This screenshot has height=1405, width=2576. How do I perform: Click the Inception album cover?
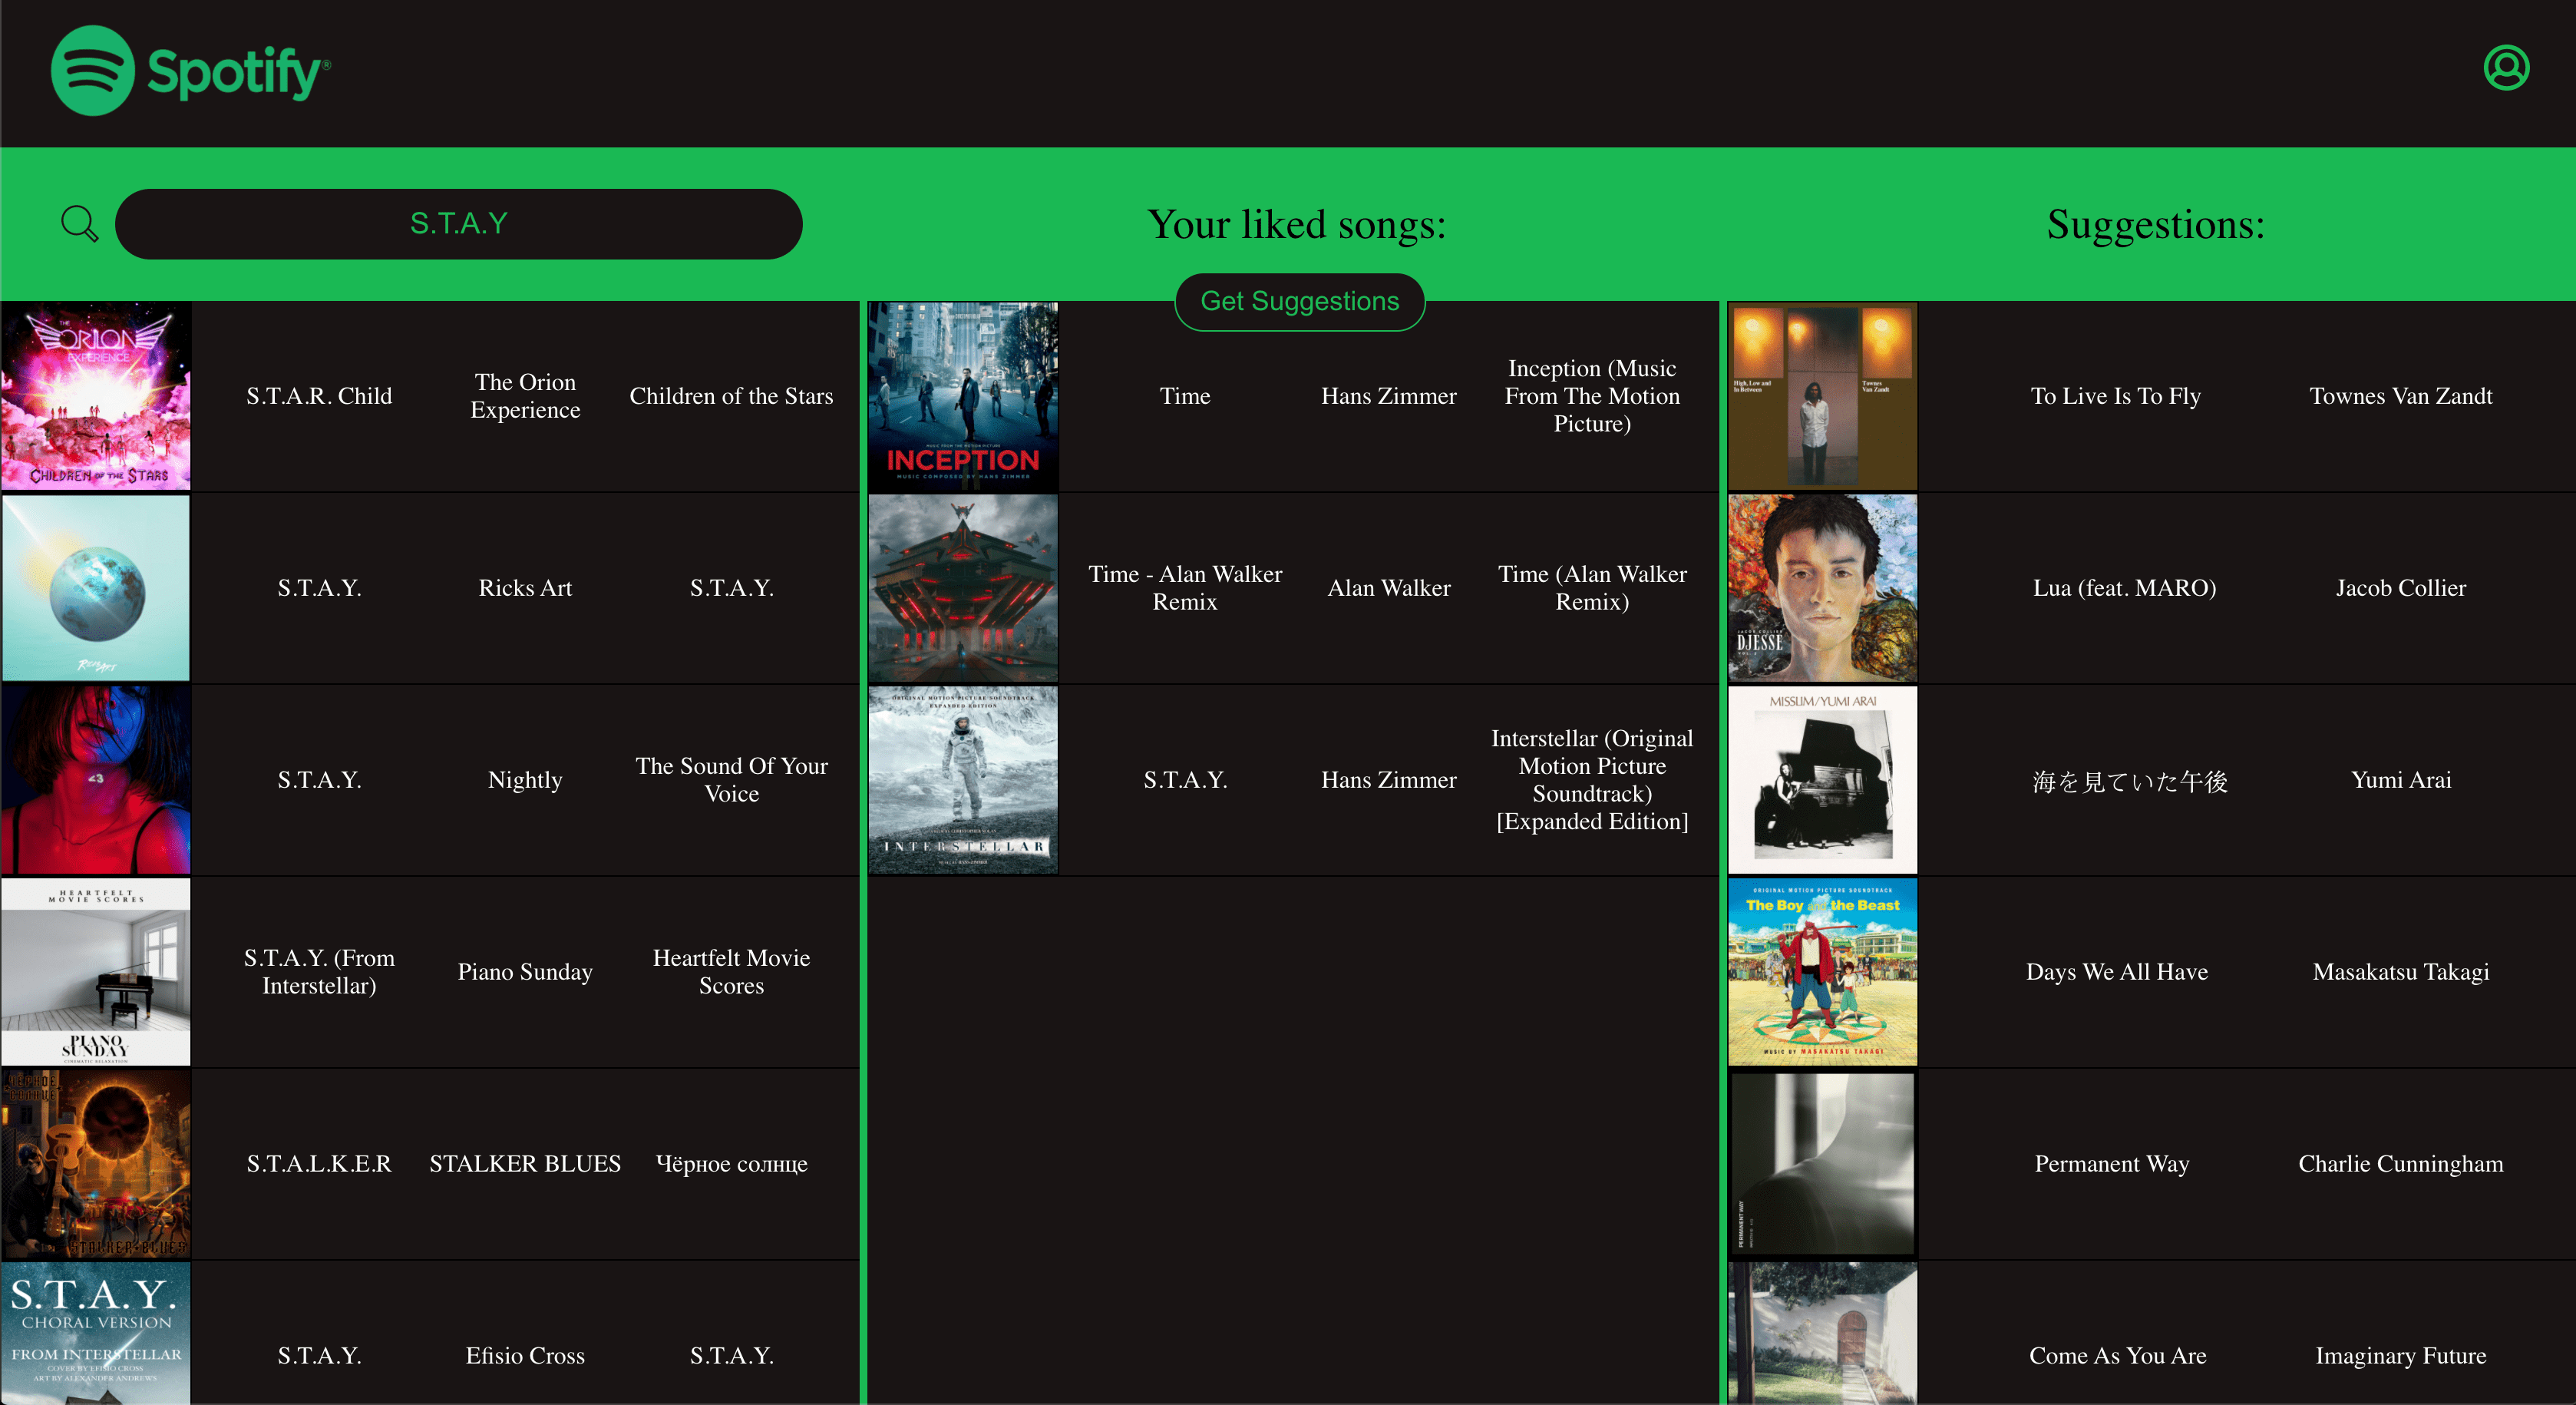(x=963, y=396)
